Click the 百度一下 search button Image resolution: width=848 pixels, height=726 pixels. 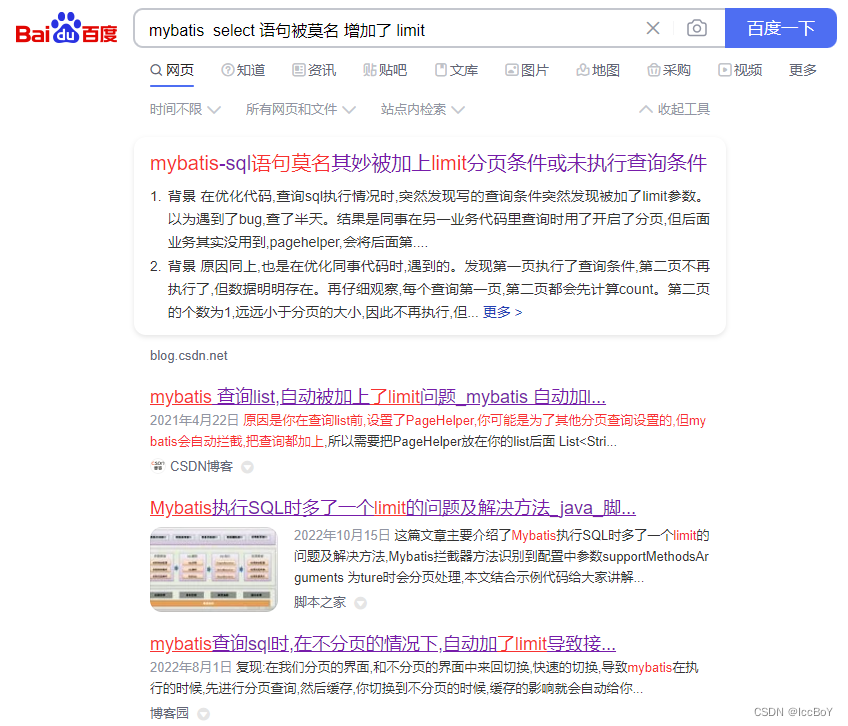pyautogui.click(x=780, y=28)
